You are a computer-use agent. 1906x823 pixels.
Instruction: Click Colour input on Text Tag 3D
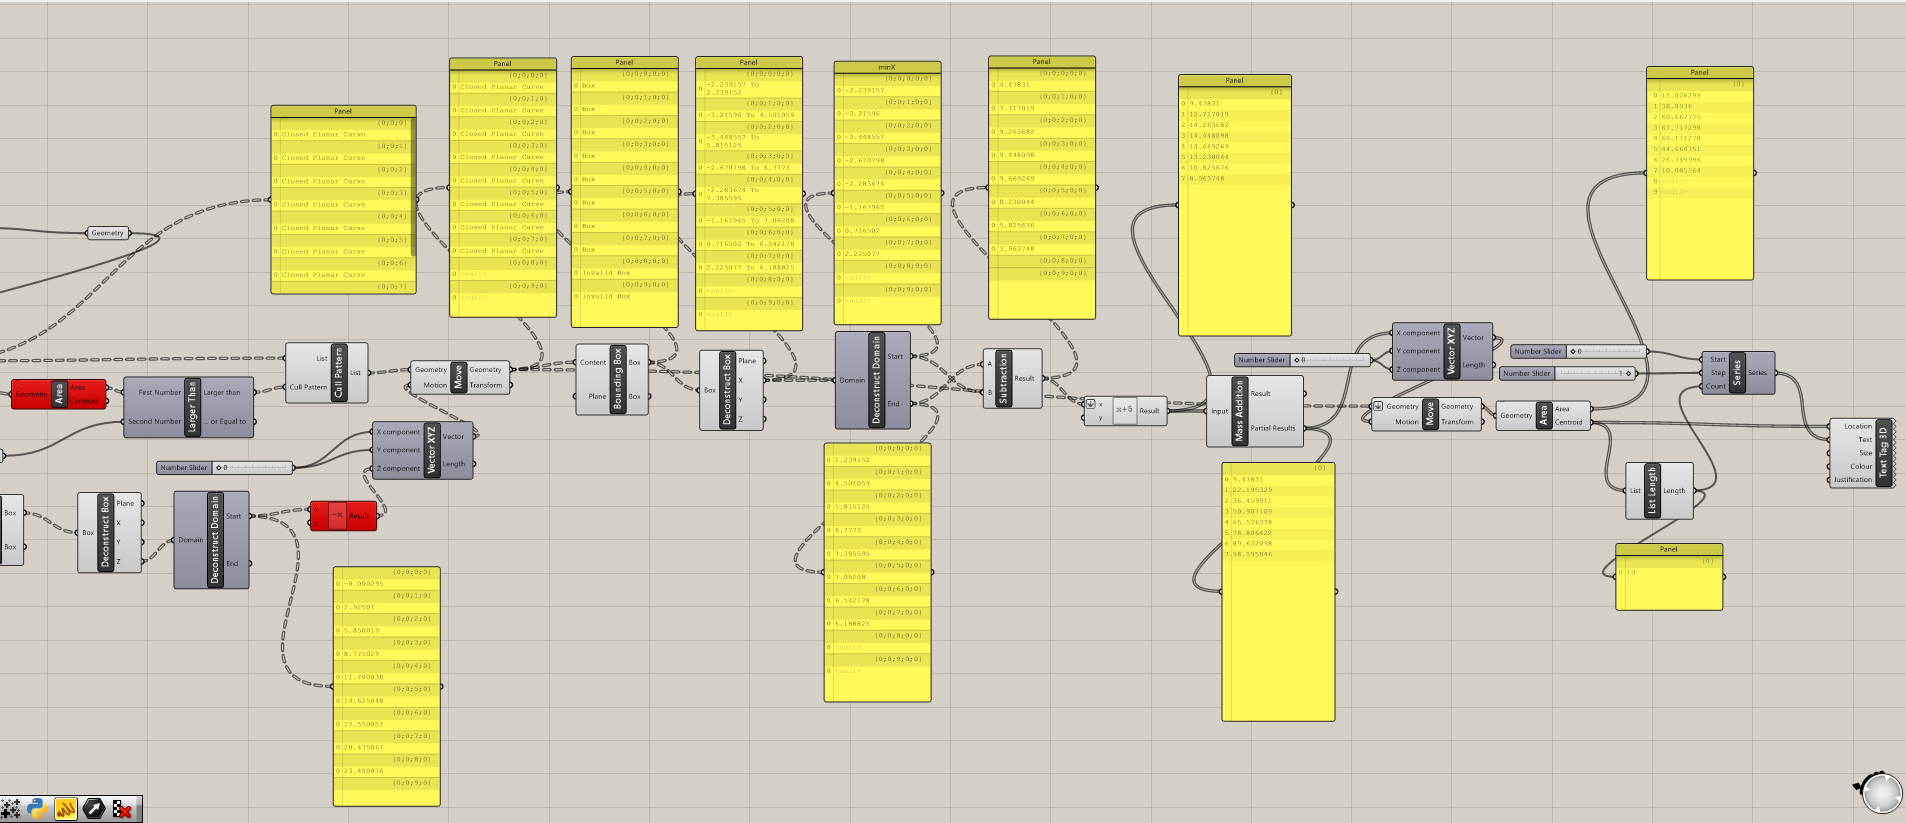(x=1861, y=466)
